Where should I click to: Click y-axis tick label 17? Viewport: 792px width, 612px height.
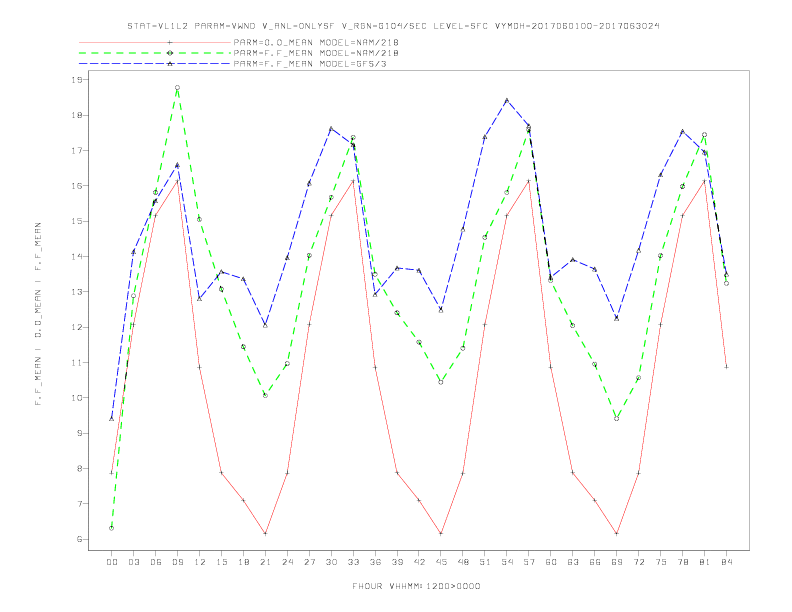point(77,150)
